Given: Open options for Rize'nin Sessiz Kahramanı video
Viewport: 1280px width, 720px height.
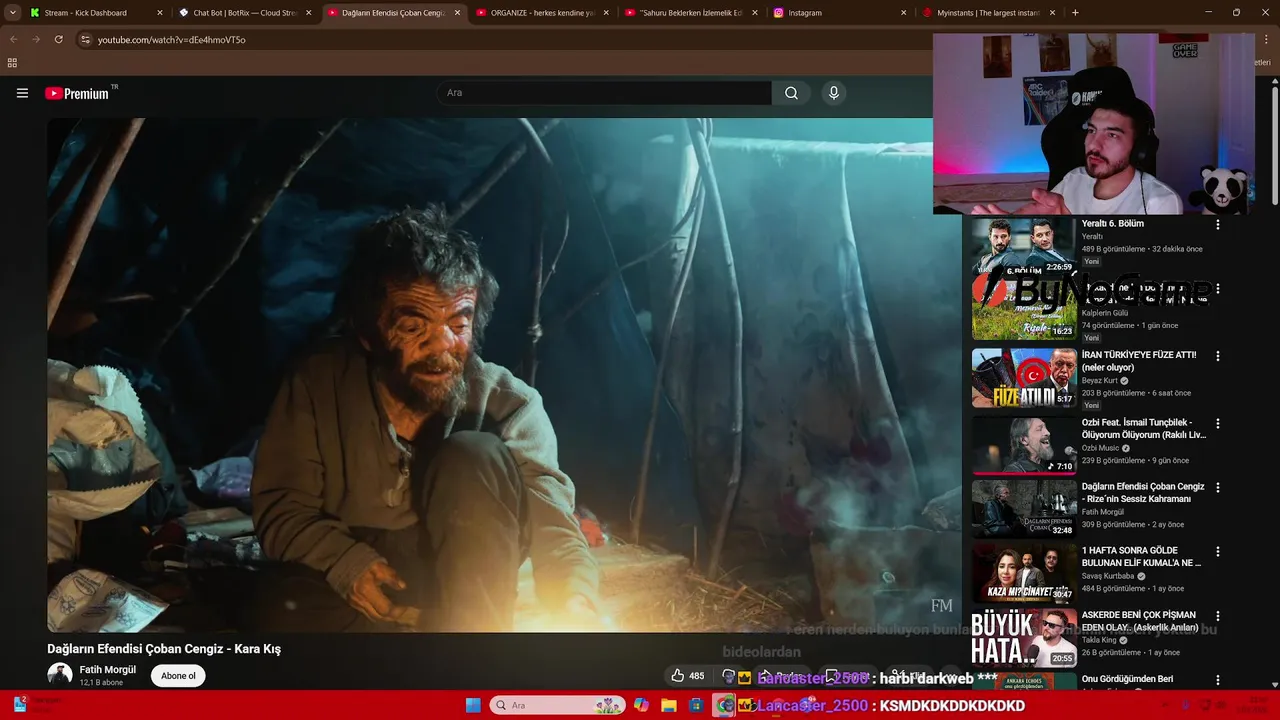Looking at the screenshot, I should [x=1217, y=487].
